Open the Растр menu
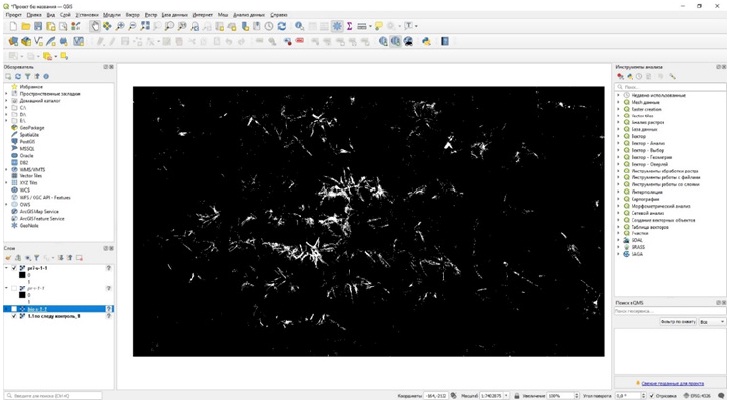The width and height of the screenshot is (732, 404). pos(151,15)
